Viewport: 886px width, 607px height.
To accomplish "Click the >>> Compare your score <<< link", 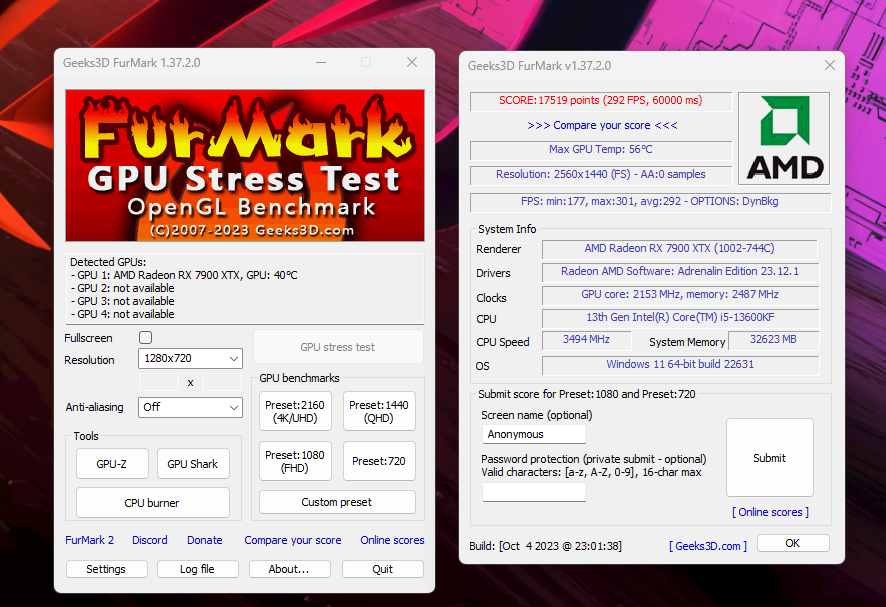I will click(x=602, y=125).
